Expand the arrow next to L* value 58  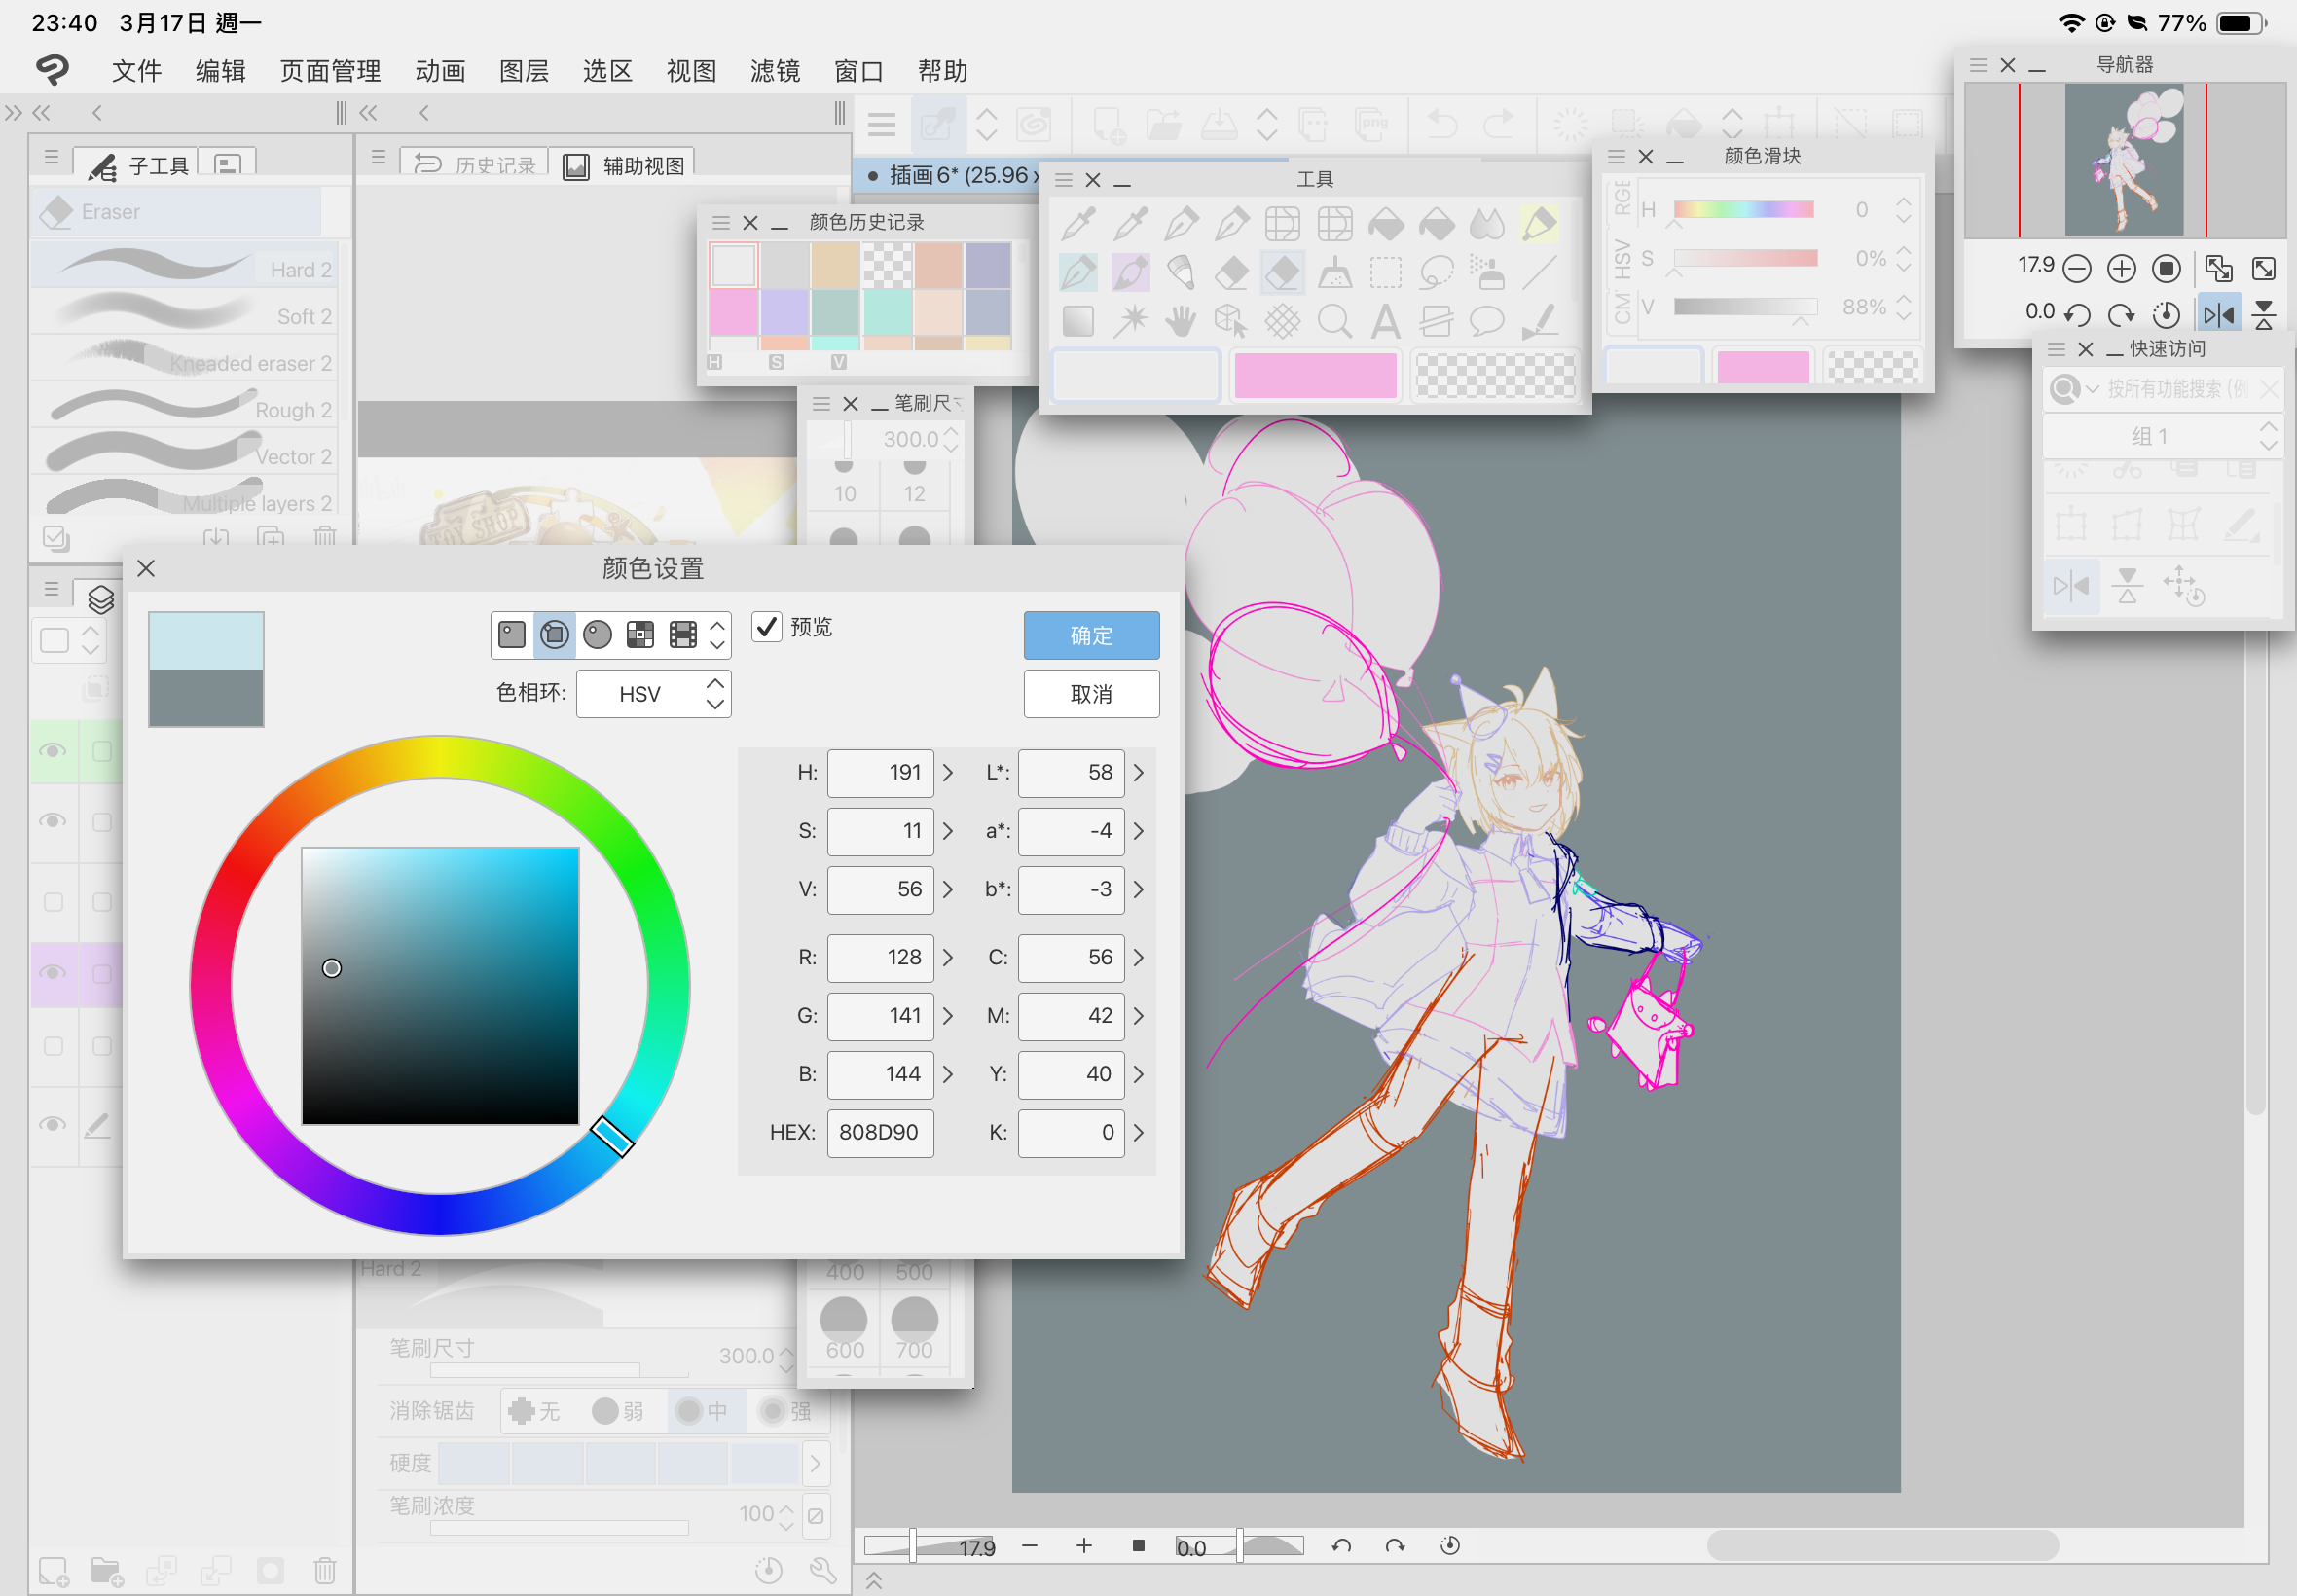click(1139, 773)
